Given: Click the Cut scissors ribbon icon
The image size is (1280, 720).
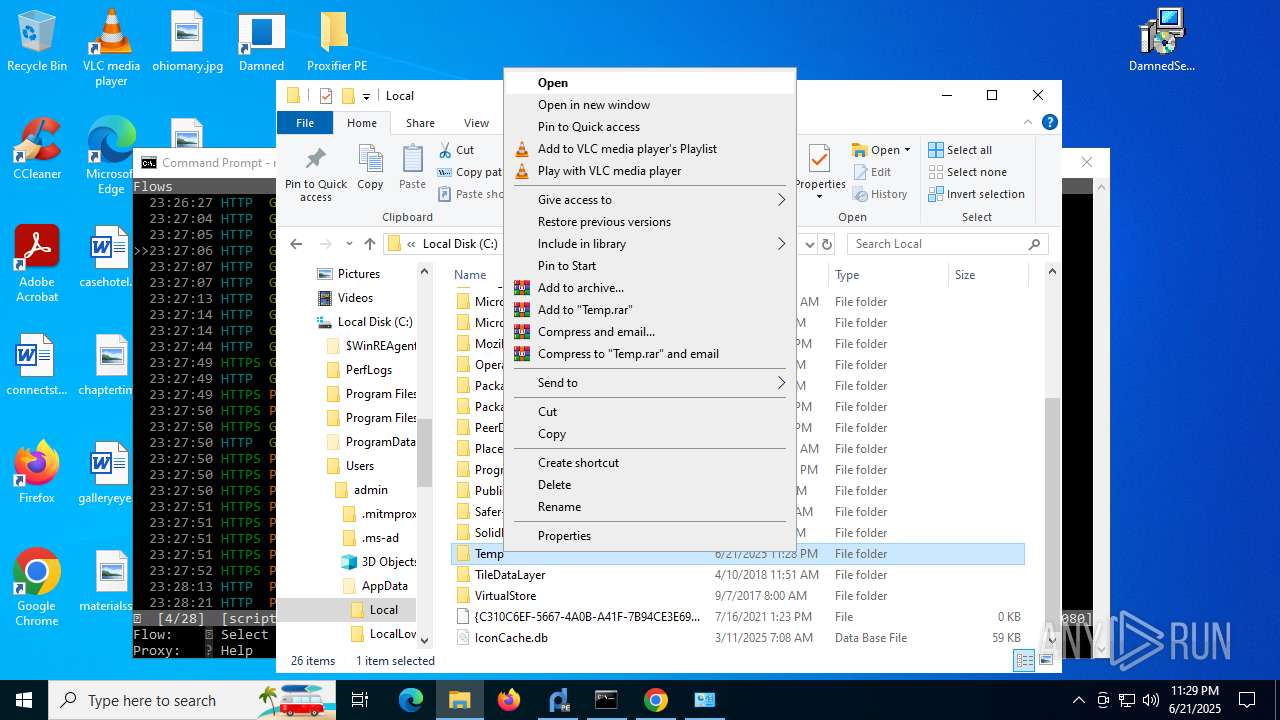Looking at the screenshot, I should pos(446,150).
